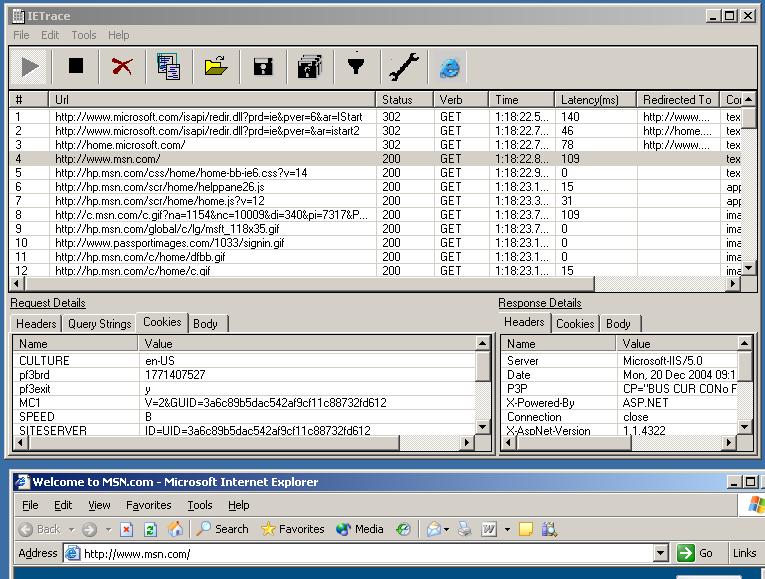Open Internet Explorer Favorites menu
Image resolution: width=765 pixels, height=579 pixels.
coord(148,505)
